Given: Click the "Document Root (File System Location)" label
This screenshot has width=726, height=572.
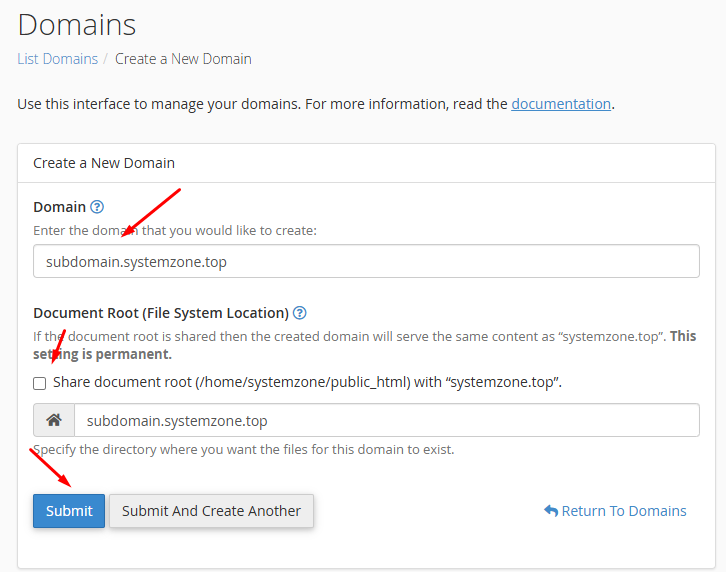Looking at the screenshot, I should pyautogui.click(x=161, y=313).
